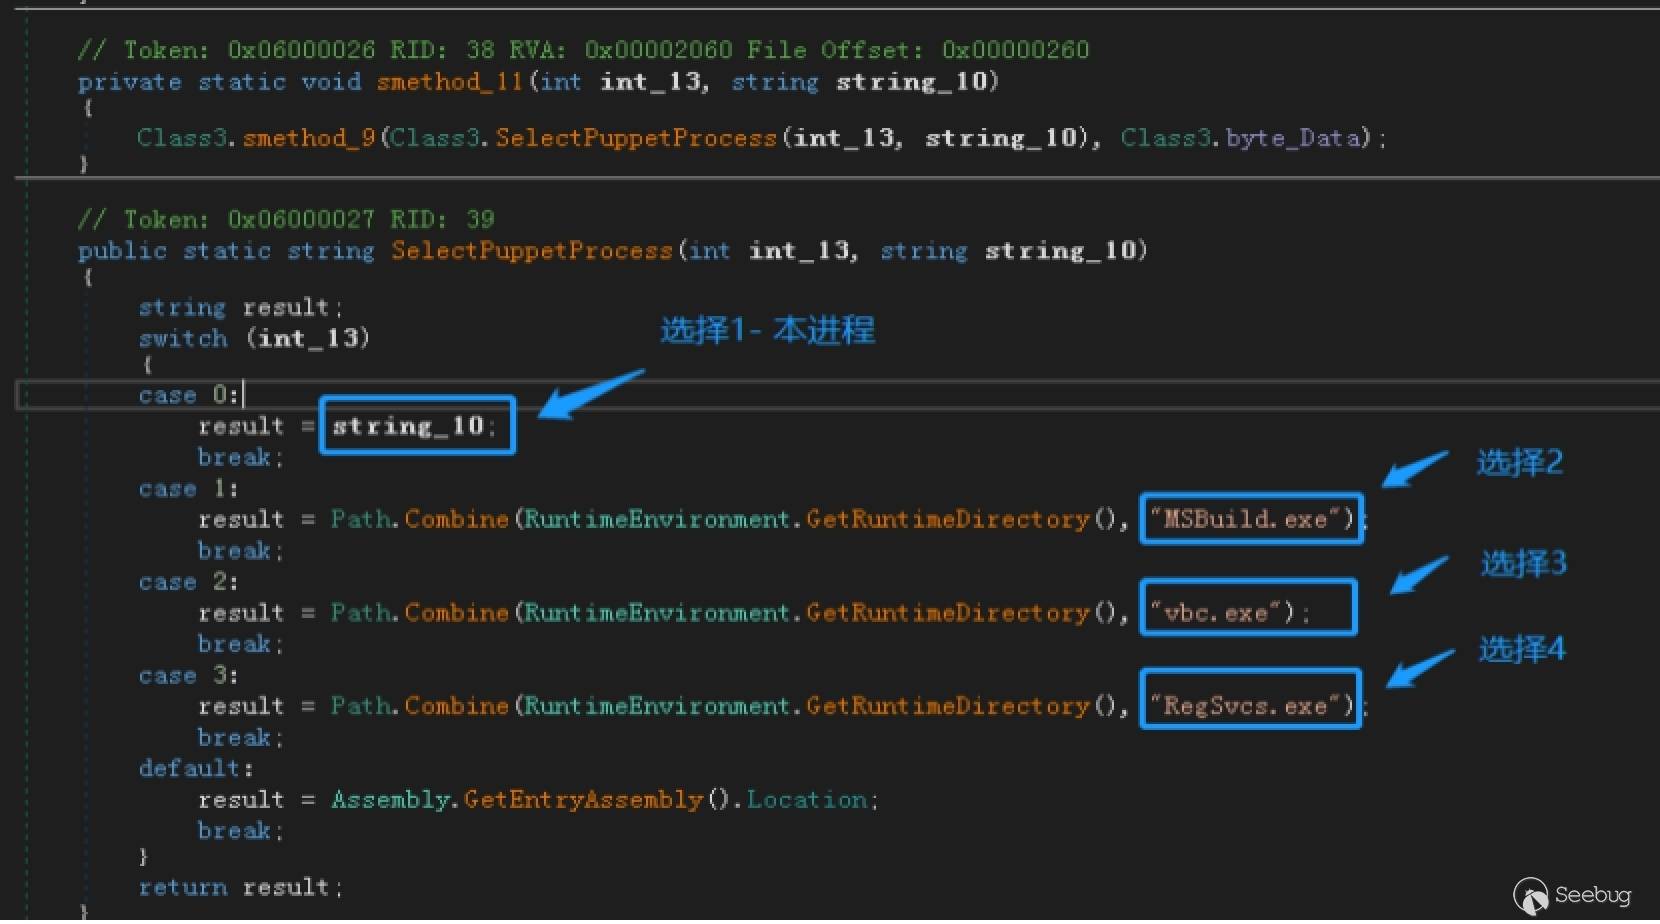Click the 'case 1:' label
This screenshot has width=1660, height=924.
pos(188,489)
